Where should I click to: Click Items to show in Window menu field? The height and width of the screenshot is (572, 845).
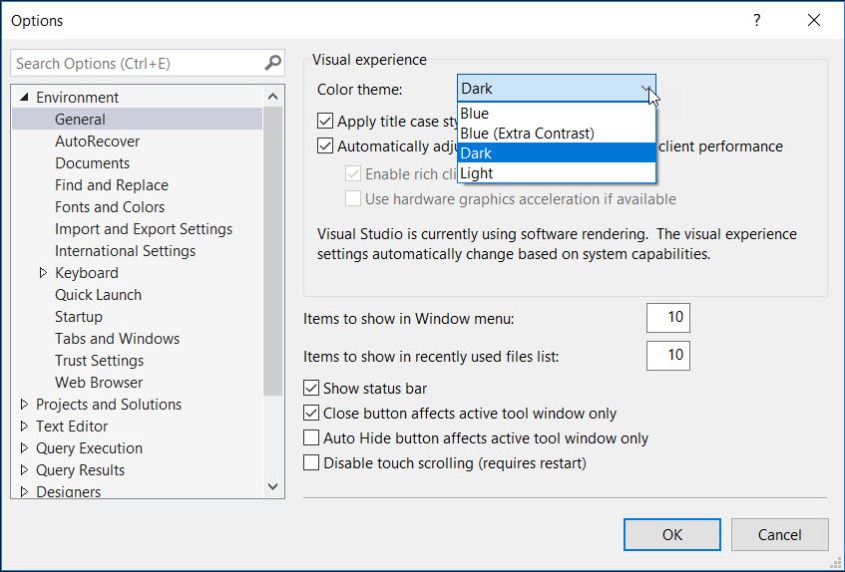click(x=668, y=319)
